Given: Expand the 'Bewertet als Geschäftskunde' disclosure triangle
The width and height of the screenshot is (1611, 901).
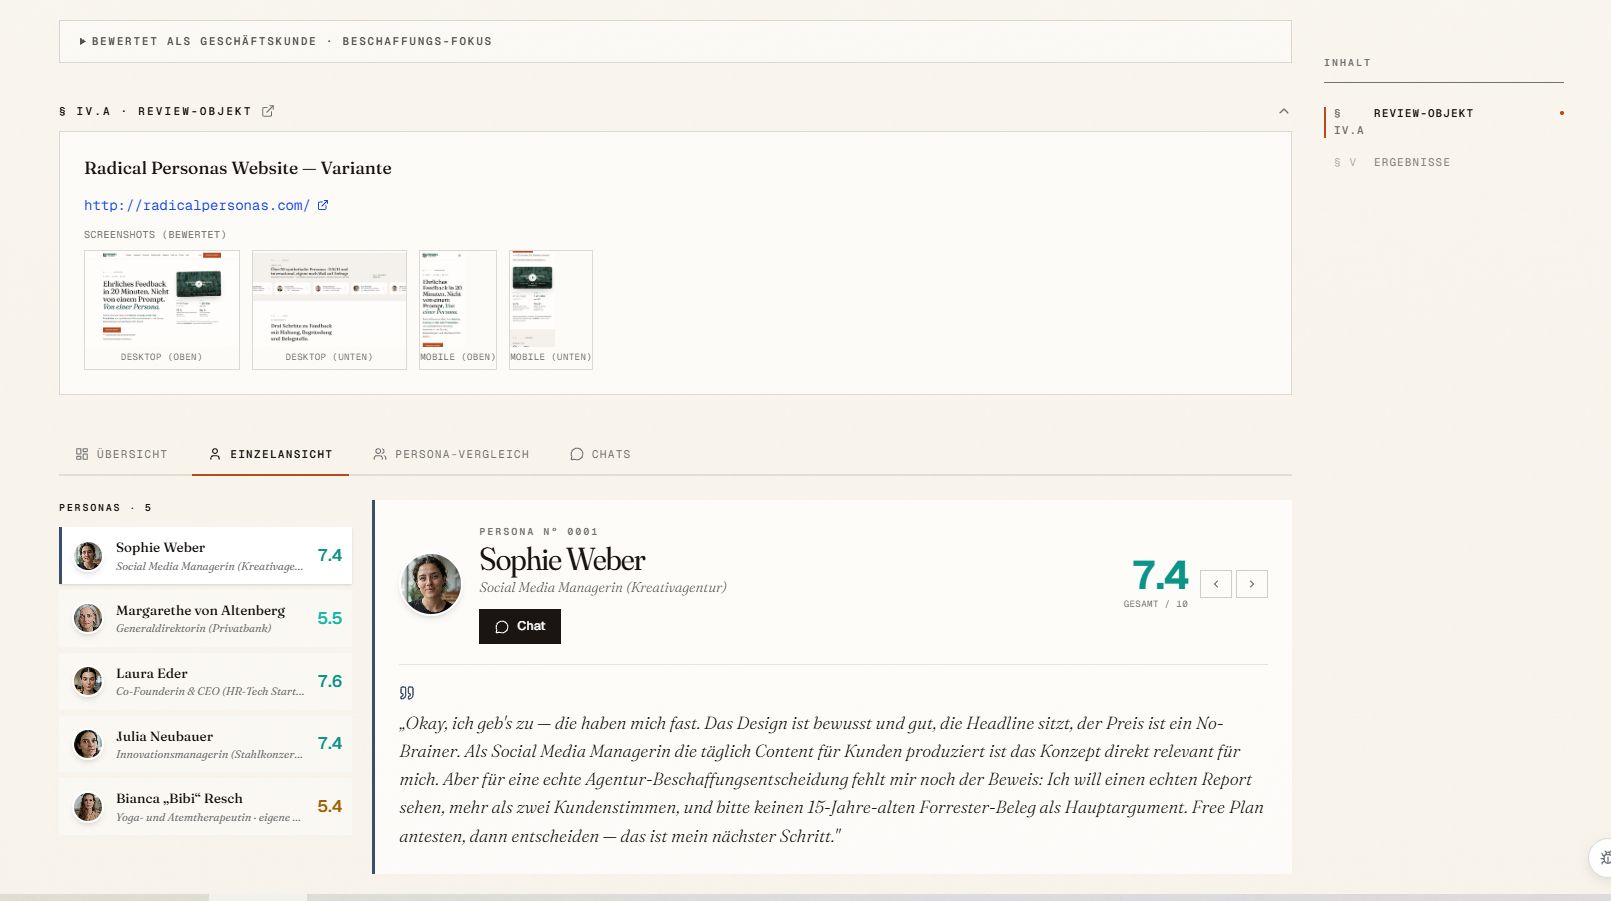Looking at the screenshot, I should pos(83,42).
